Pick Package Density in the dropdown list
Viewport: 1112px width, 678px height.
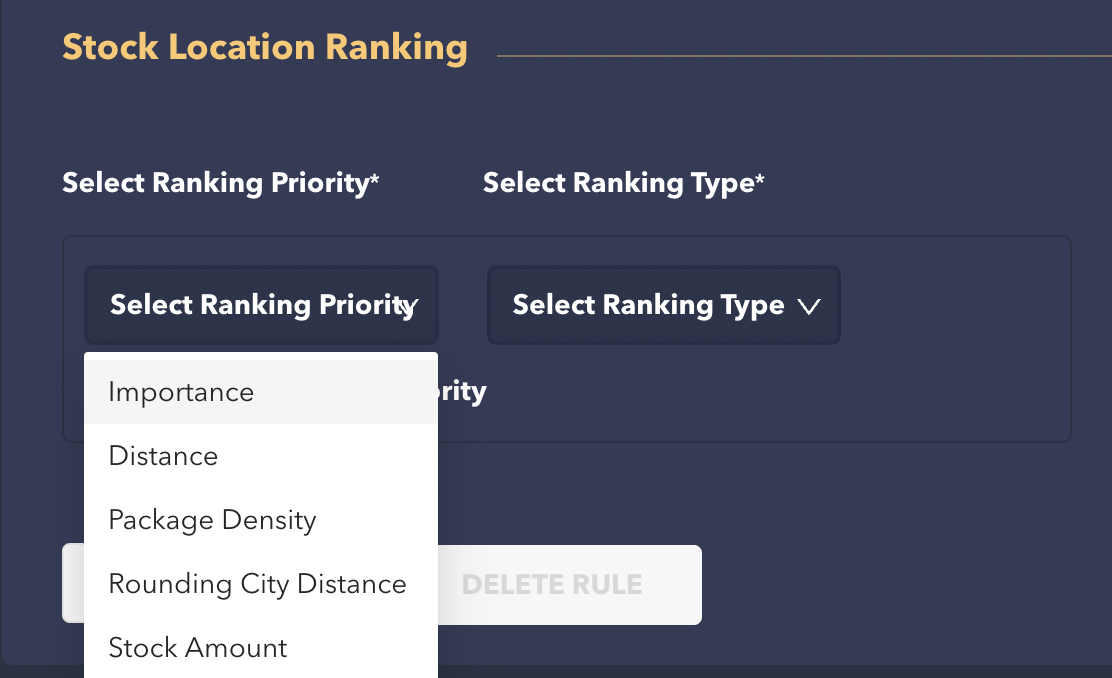[212, 520]
